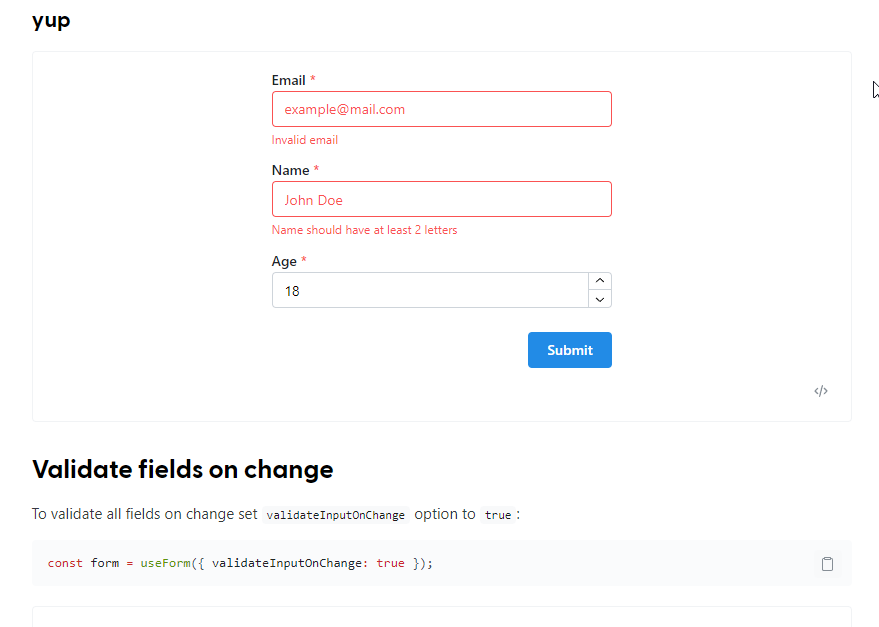Click the clipboard icon beside the code block
The image size is (879, 627).
click(827, 563)
